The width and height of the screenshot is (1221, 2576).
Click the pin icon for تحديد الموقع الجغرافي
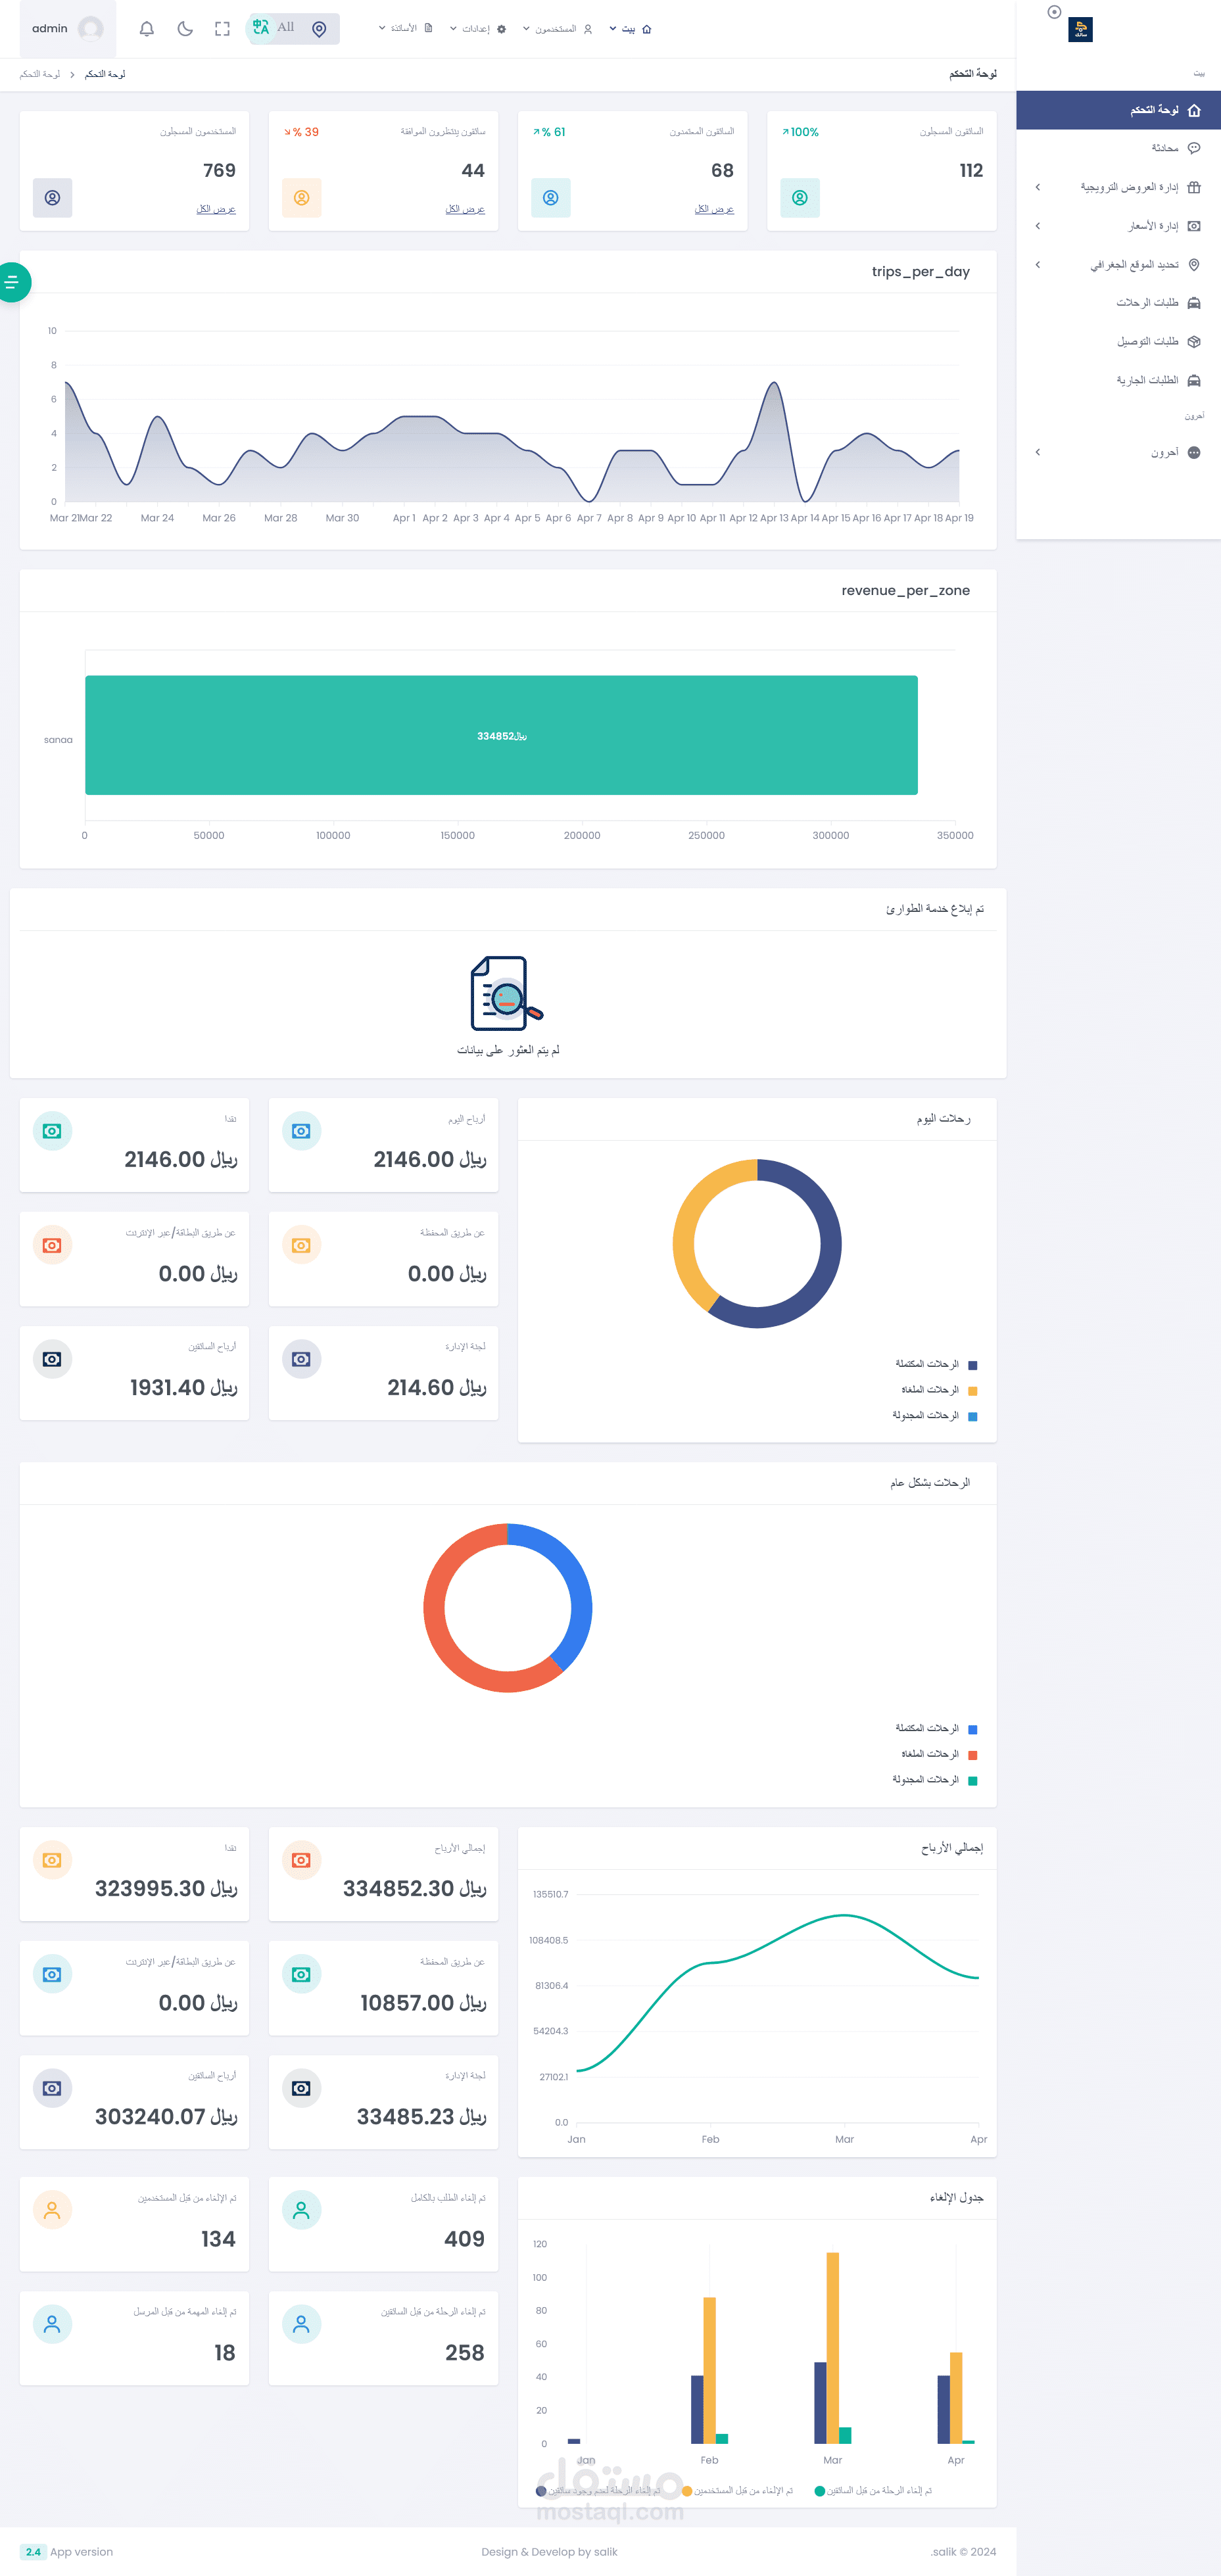[x=1194, y=265]
